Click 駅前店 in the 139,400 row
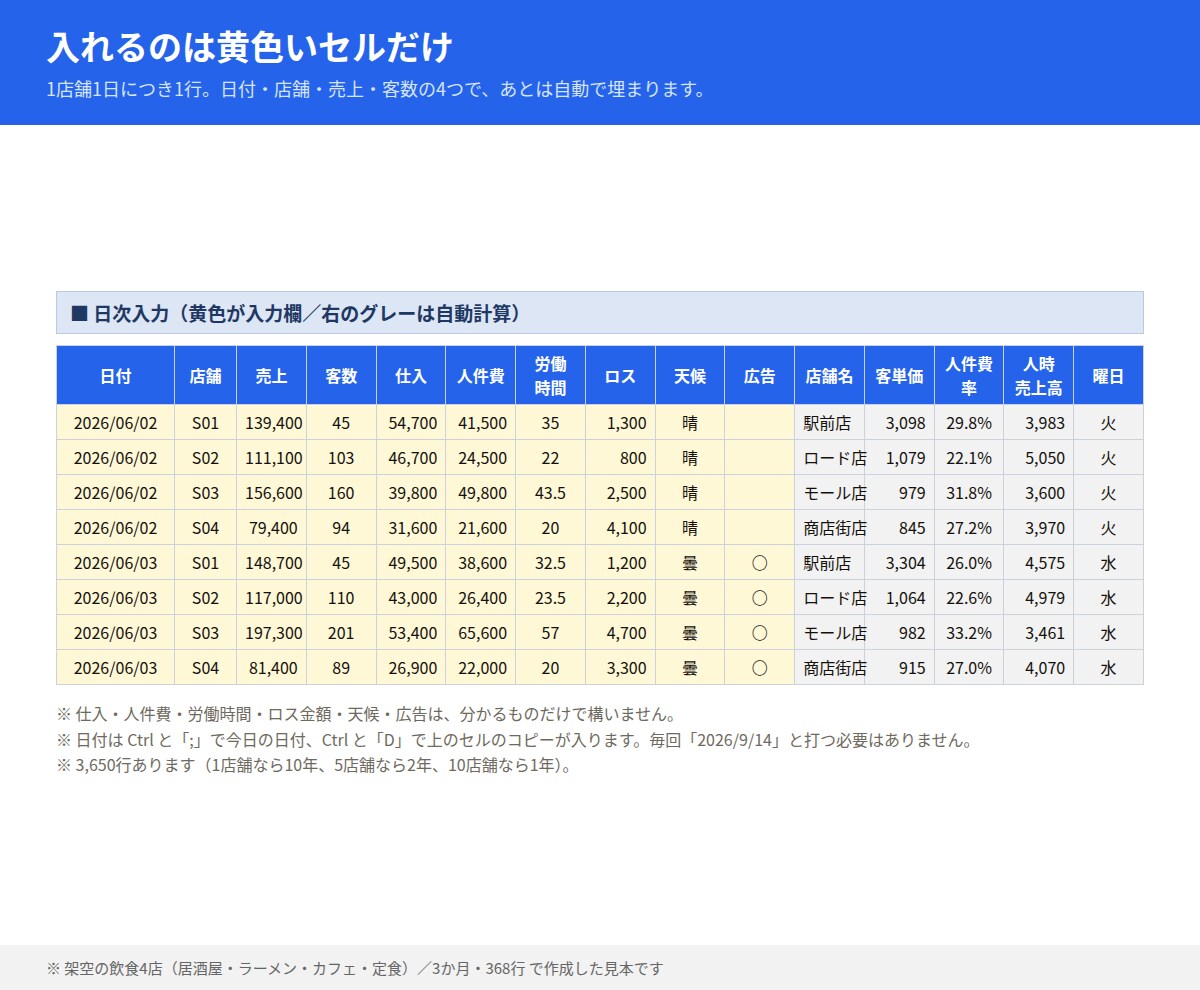Viewport: 1200px width, 990px height. pyautogui.click(x=829, y=423)
